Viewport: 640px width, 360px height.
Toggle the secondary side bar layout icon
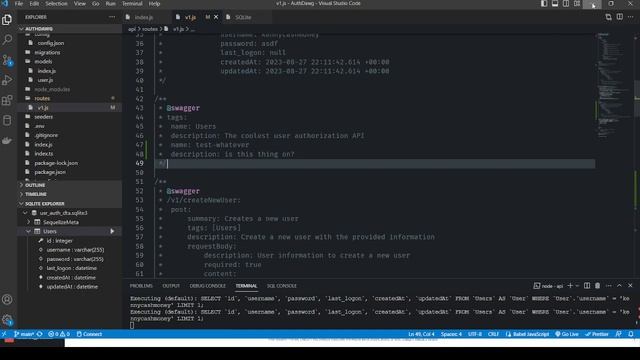click(x=566, y=4)
